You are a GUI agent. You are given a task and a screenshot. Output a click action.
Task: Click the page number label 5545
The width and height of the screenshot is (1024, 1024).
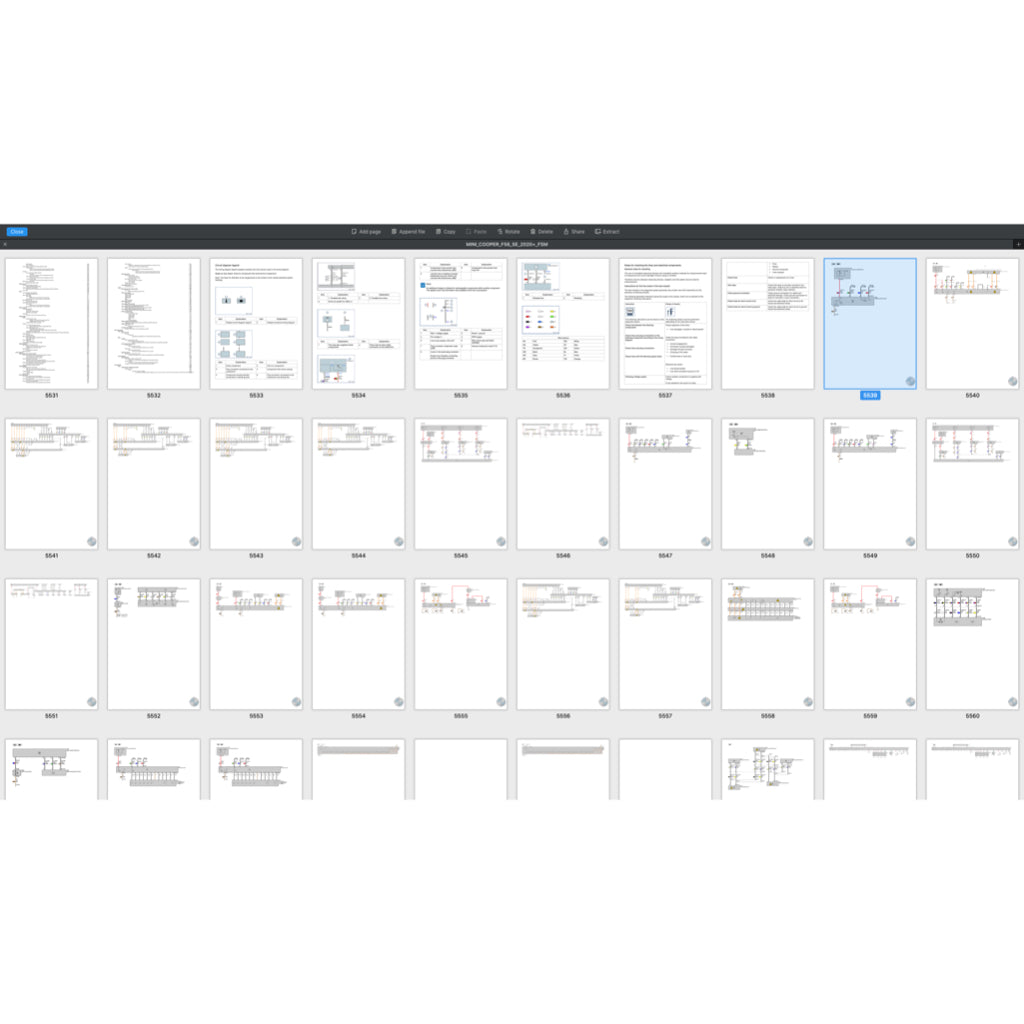(460, 556)
